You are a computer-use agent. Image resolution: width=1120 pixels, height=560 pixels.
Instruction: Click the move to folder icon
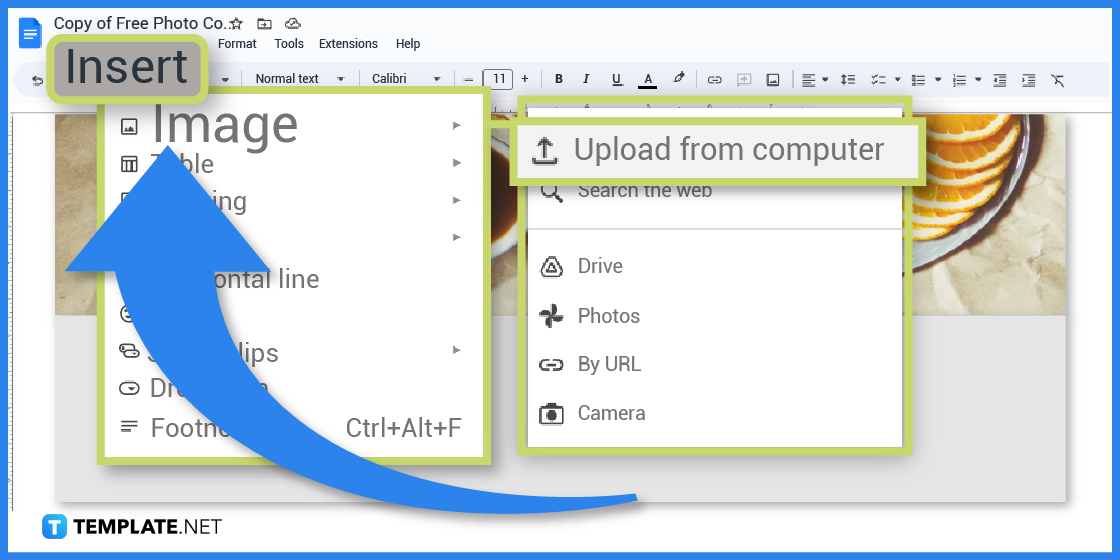pos(264,24)
